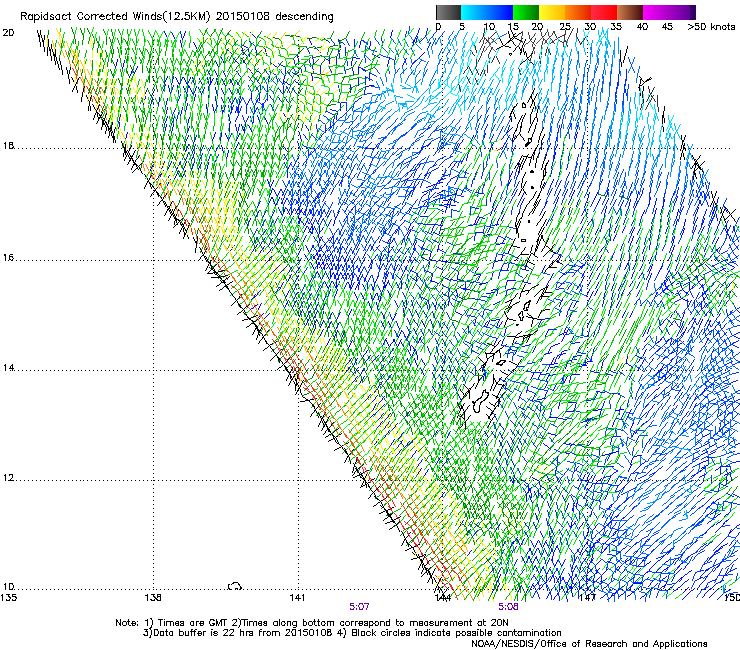Click the '45' legend label
Image resolution: width=740 pixels, height=650 pixels.
point(667,27)
